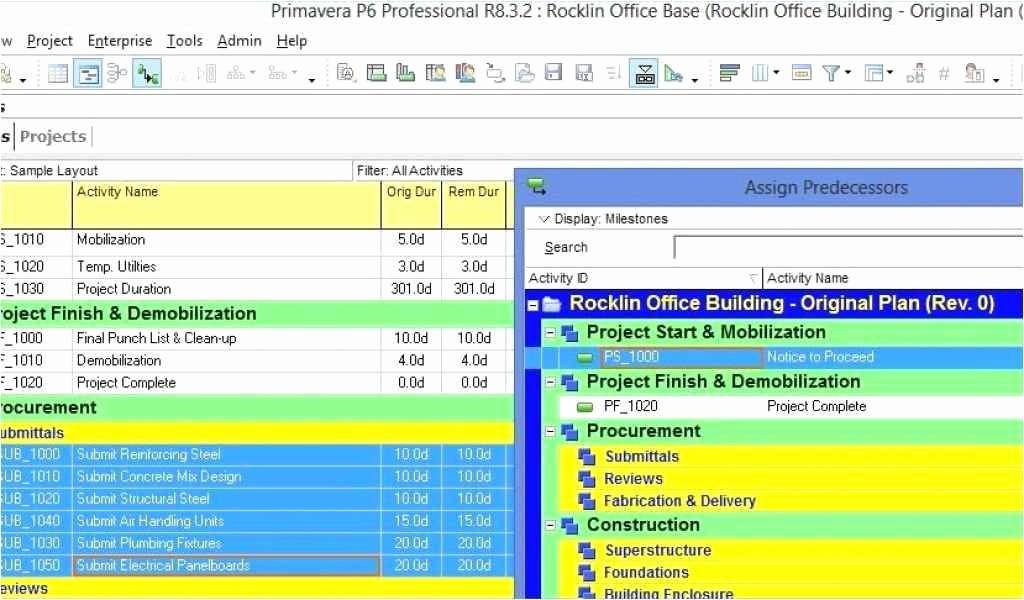
Task: Toggle the highlighted collapse-to toolbar button
Action: (643, 73)
